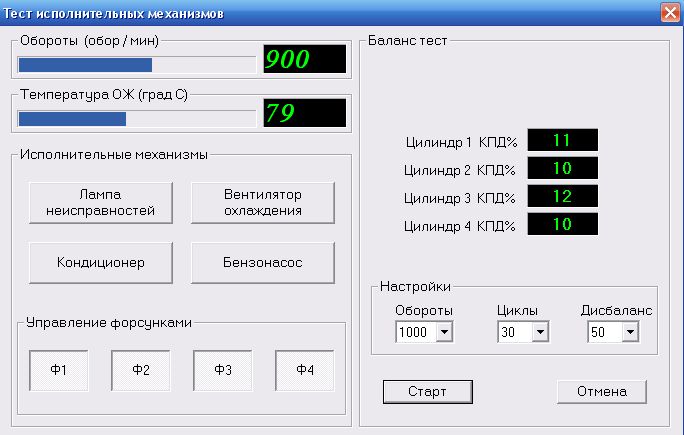
Task: Start the balance test with Старт
Action: coord(428,392)
